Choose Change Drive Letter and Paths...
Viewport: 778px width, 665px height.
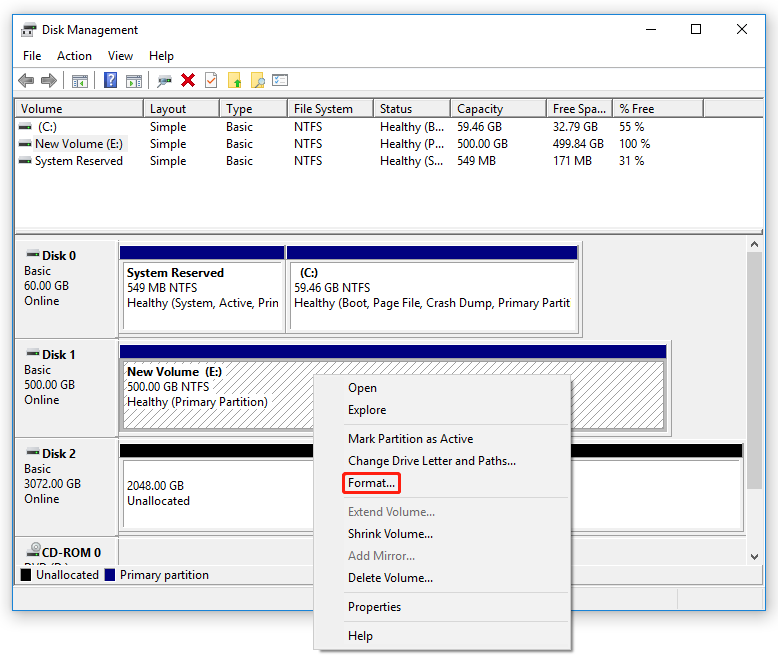click(442, 461)
